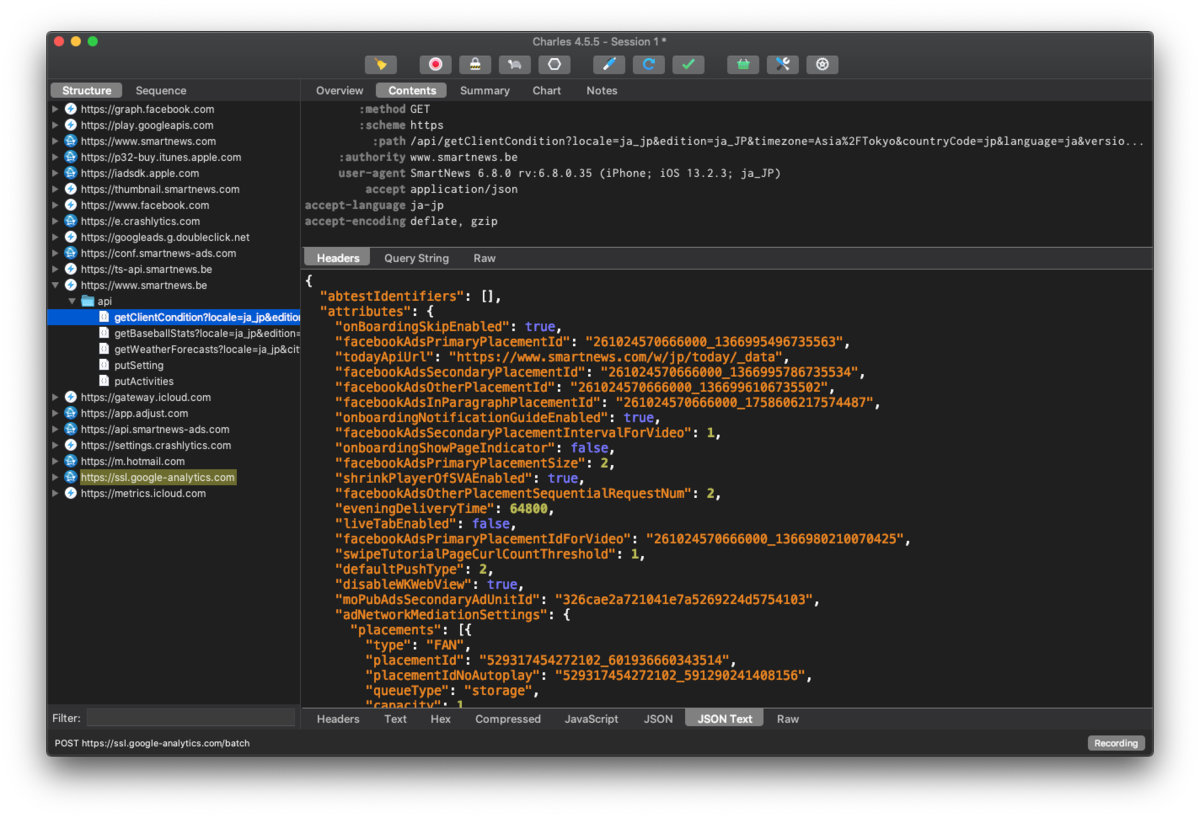Viewport: 1200px width, 818px height.
Task: Expand the thumbnail.smartnews.com host node
Action: coord(56,189)
